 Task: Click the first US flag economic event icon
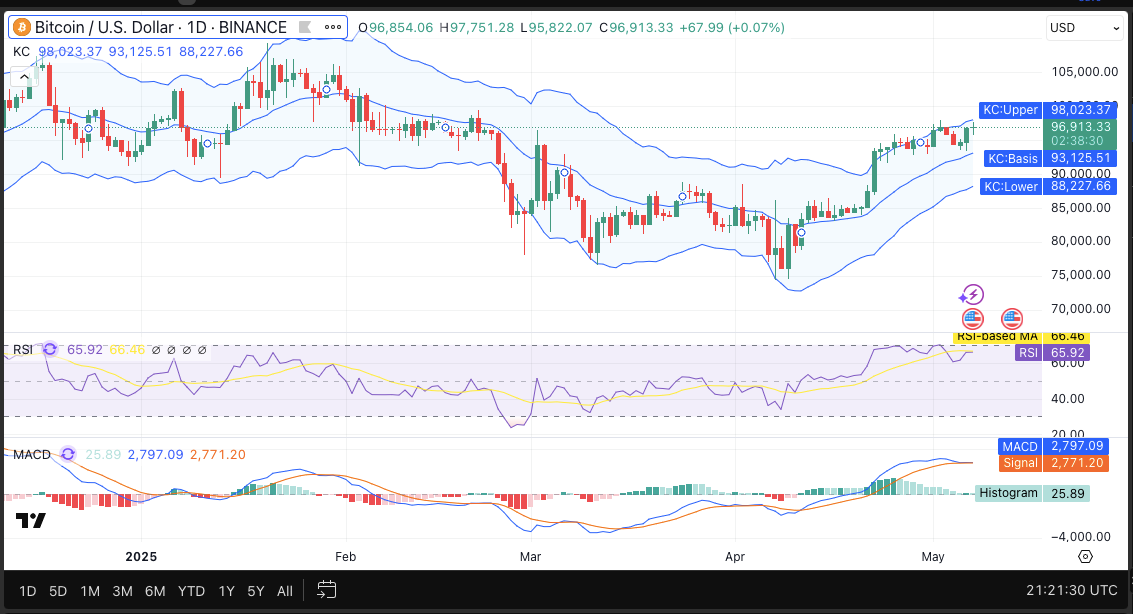pyautogui.click(x=973, y=318)
